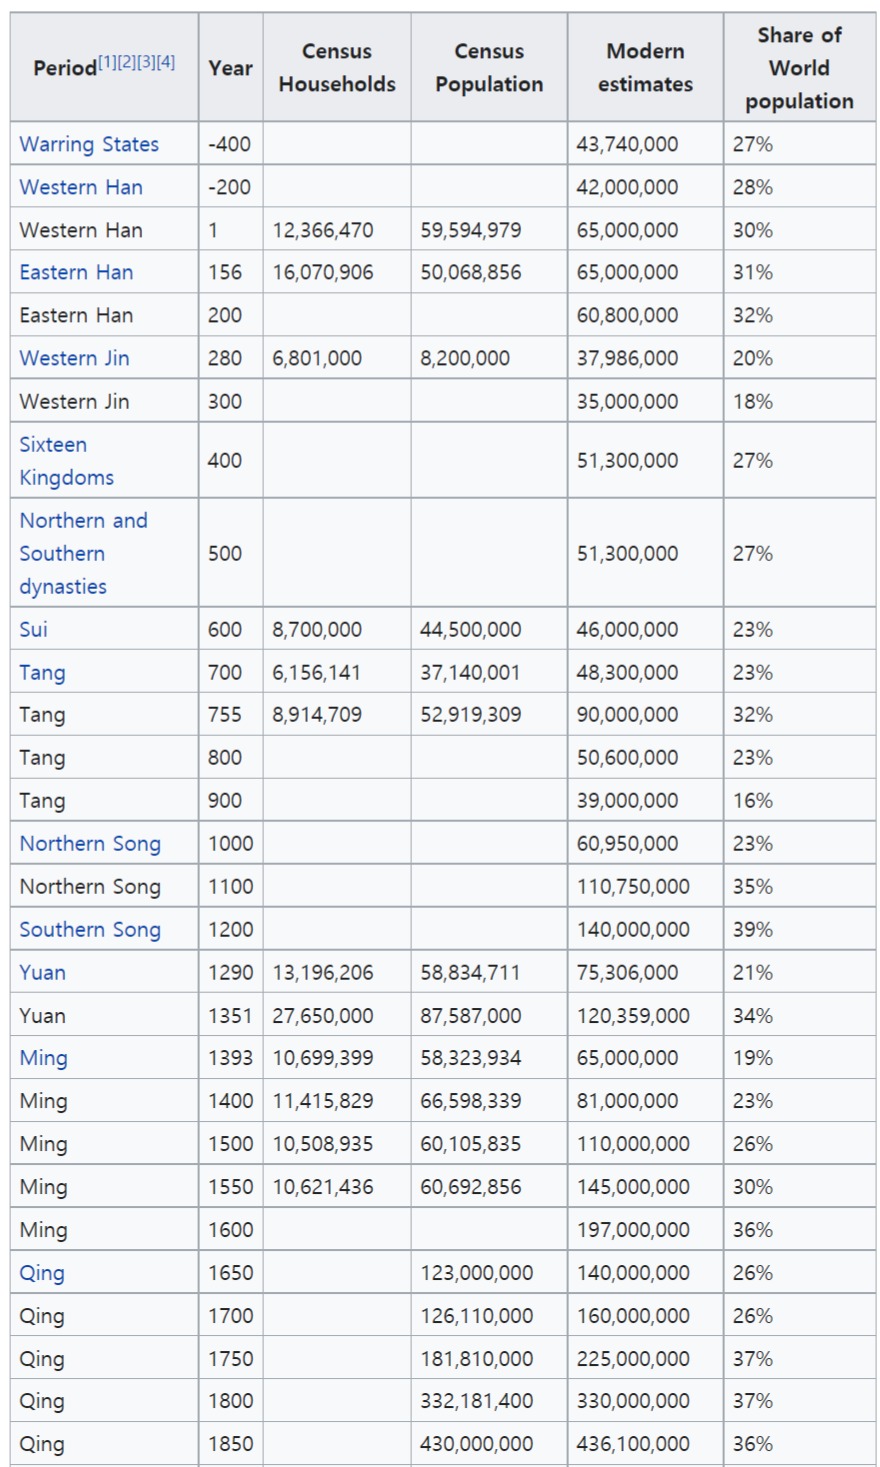Open the Southern Song link
This screenshot has width=880, height=1467.
pyautogui.click(x=90, y=929)
